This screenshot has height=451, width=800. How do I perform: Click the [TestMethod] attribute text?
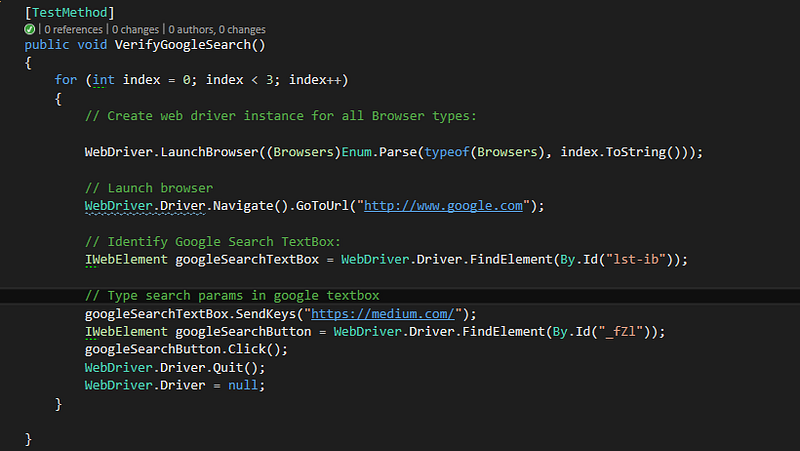point(69,12)
